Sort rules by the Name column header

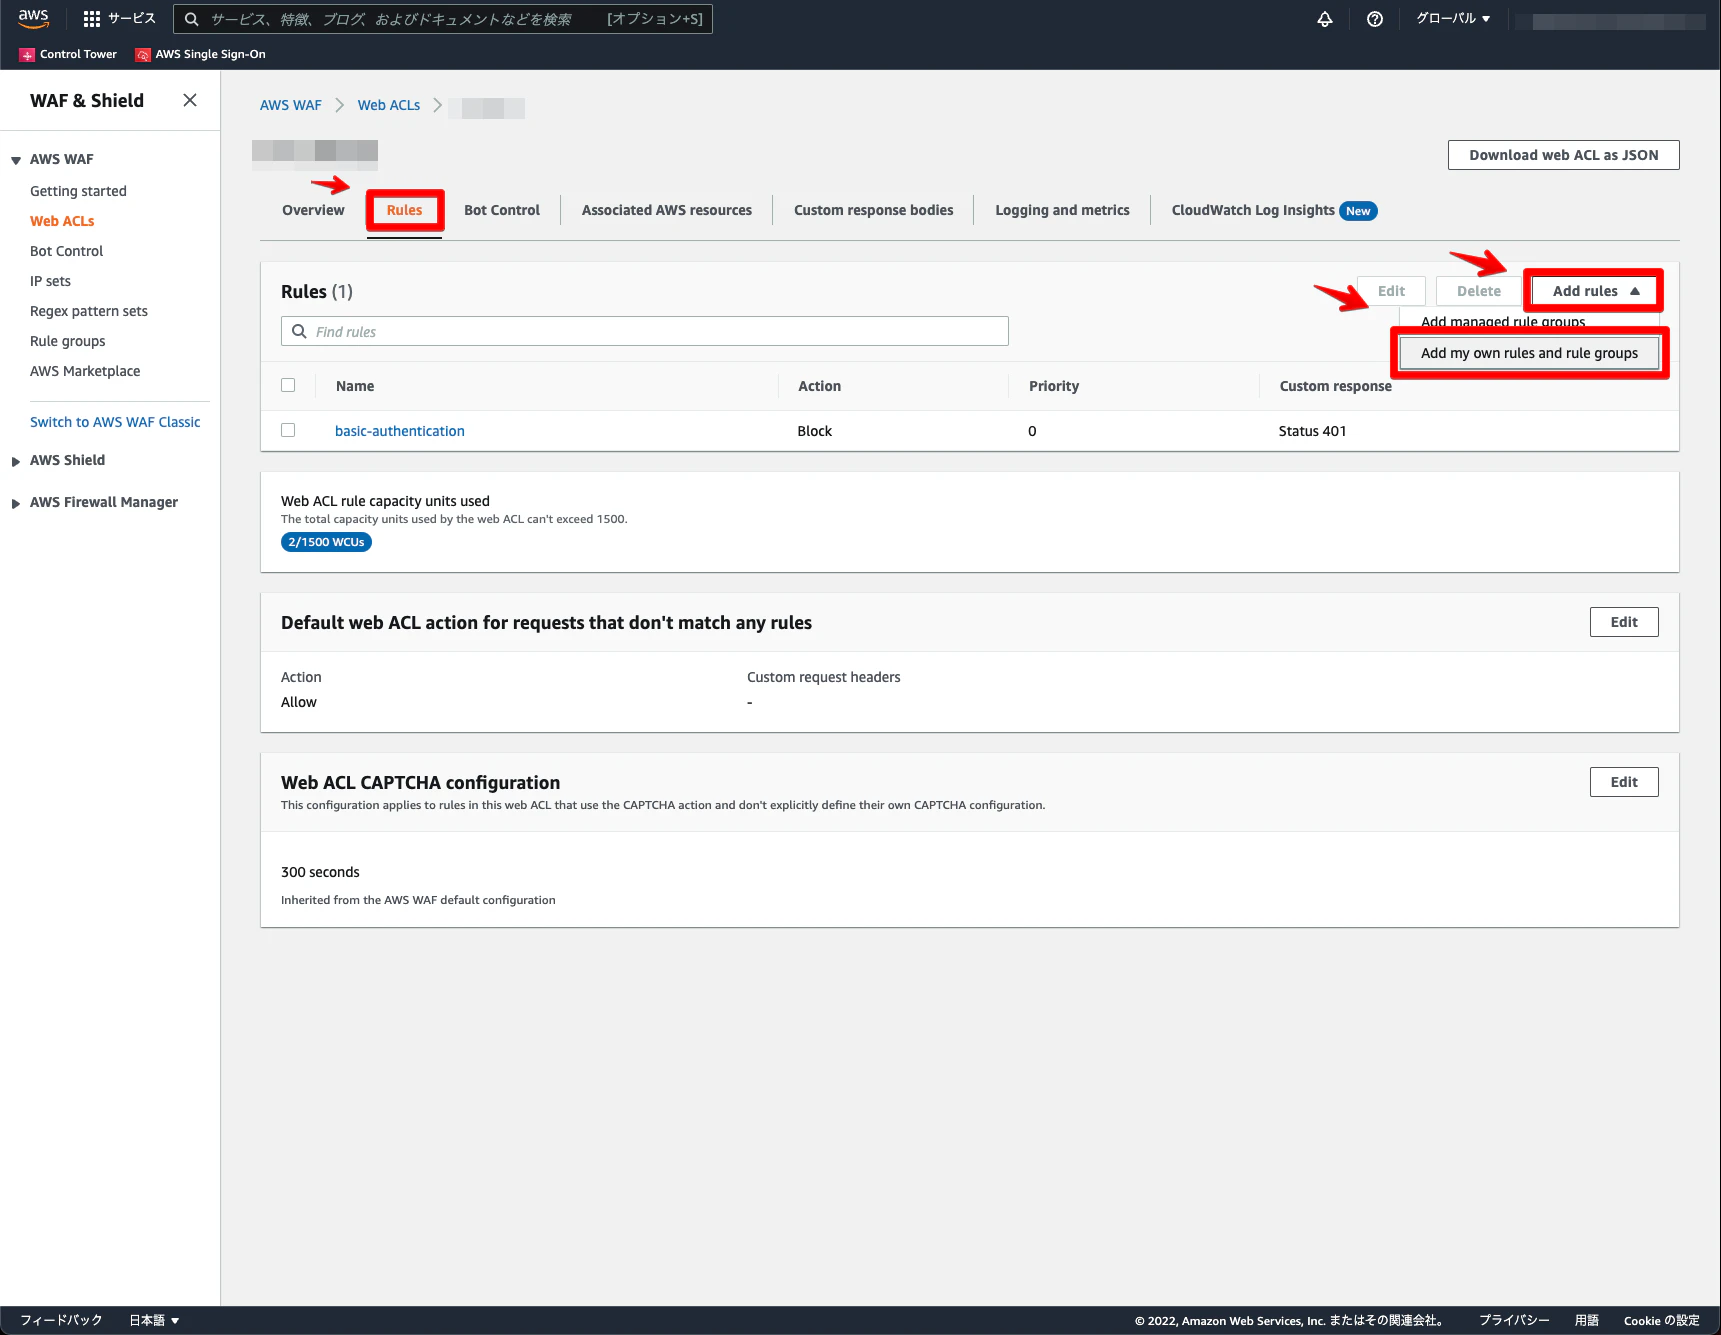pos(355,386)
